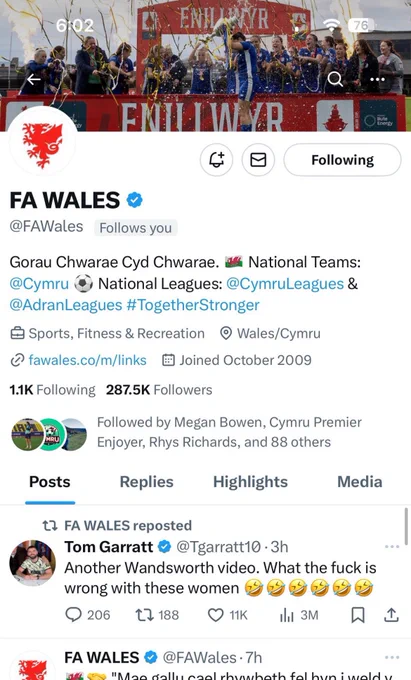Open the FA Wales profile picture
Image resolution: width=411 pixels, height=680 pixels.
point(42,141)
